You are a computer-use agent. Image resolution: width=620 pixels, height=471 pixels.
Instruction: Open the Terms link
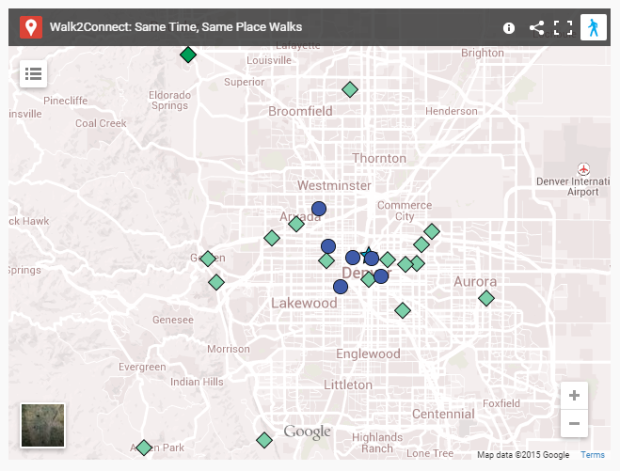[x=592, y=455]
